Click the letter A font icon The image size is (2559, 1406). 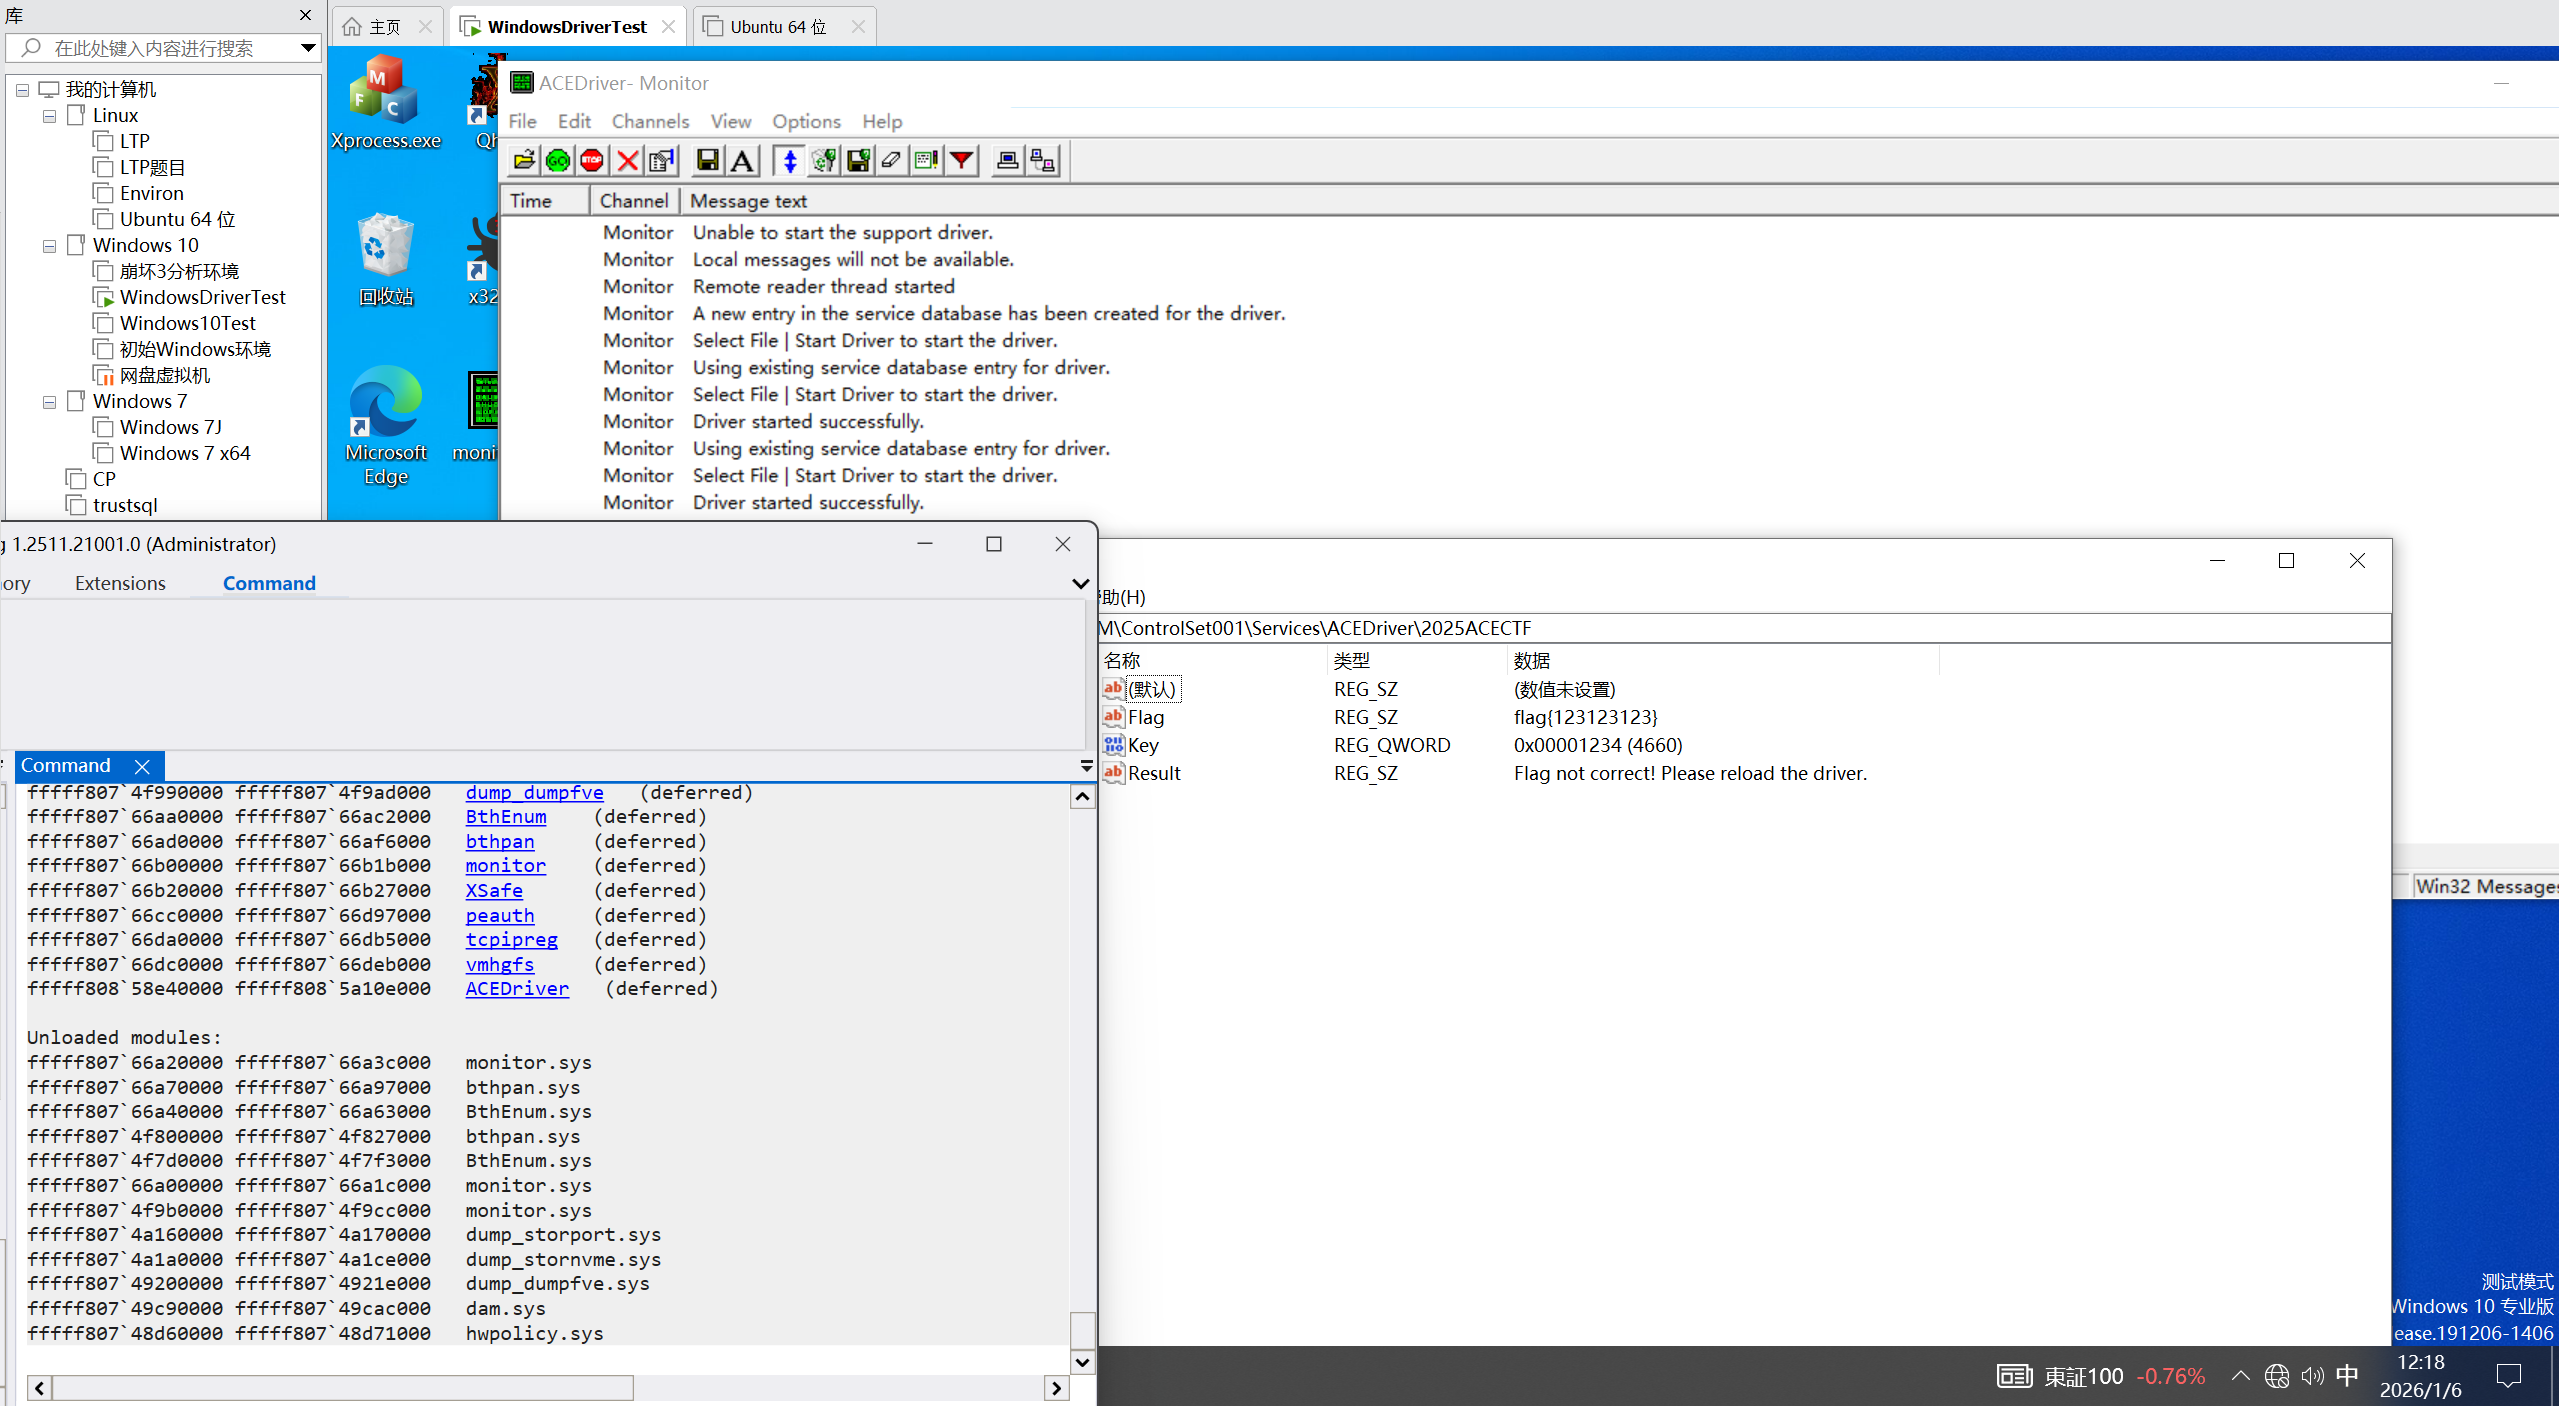[x=742, y=161]
